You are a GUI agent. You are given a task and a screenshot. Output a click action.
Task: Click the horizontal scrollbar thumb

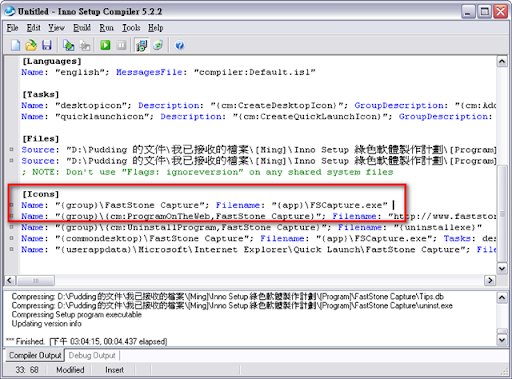tap(36, 281)
